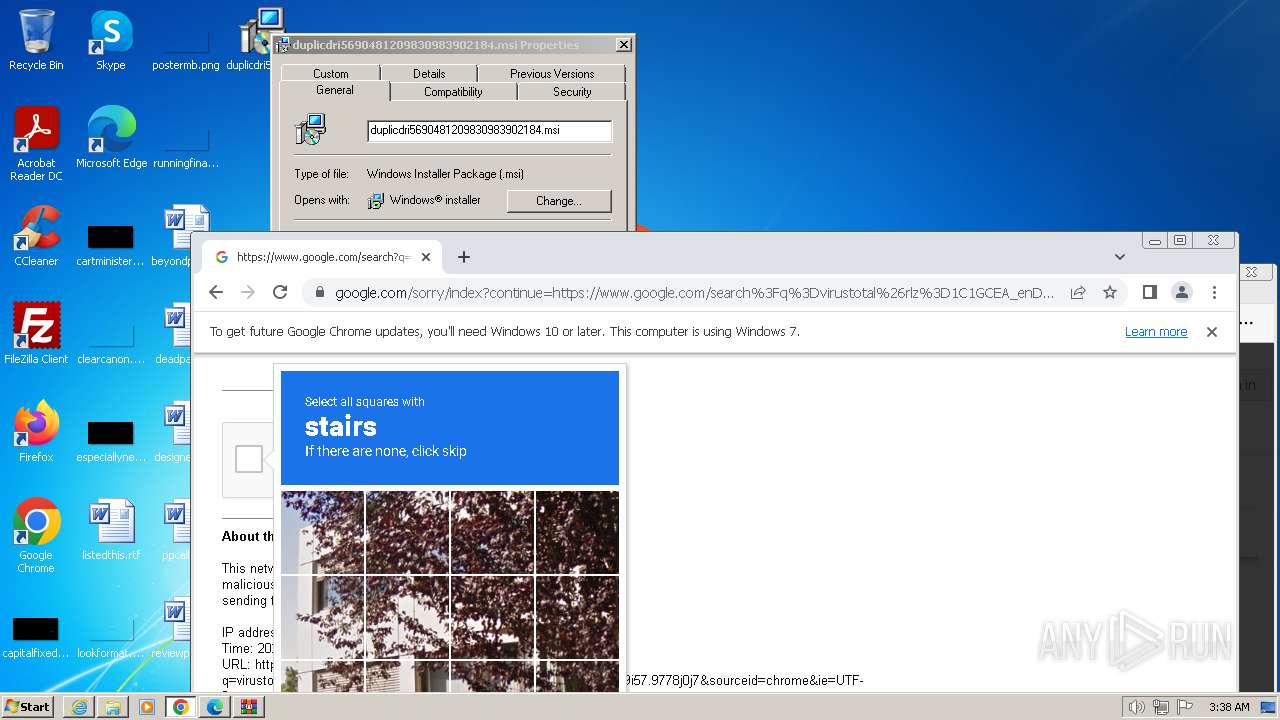Click the Chrome address bar URL
Image resolution: width=1280 pixels, height=720 pixels.
pyautogui.click(x=694, y=293)
